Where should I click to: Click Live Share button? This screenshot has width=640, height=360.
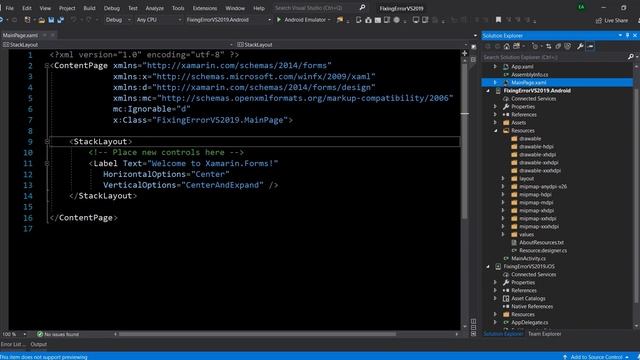tap(612, 20)
